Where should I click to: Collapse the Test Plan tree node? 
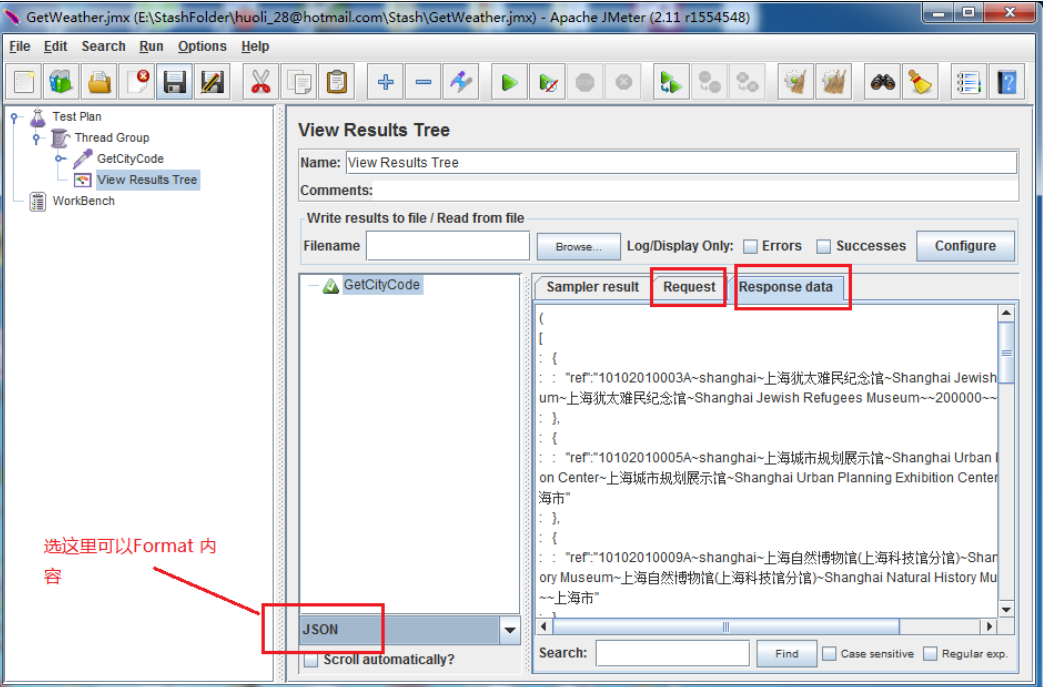[x=15, y=117]
